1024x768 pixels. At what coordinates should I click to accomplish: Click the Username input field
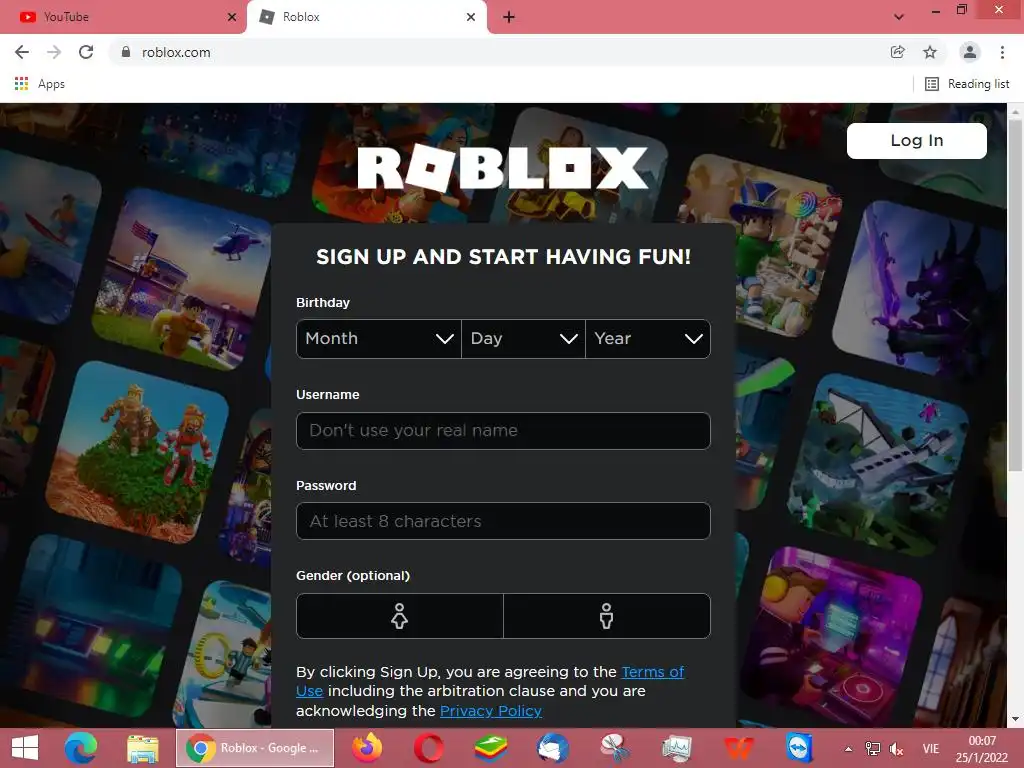(x=503, y=430)
